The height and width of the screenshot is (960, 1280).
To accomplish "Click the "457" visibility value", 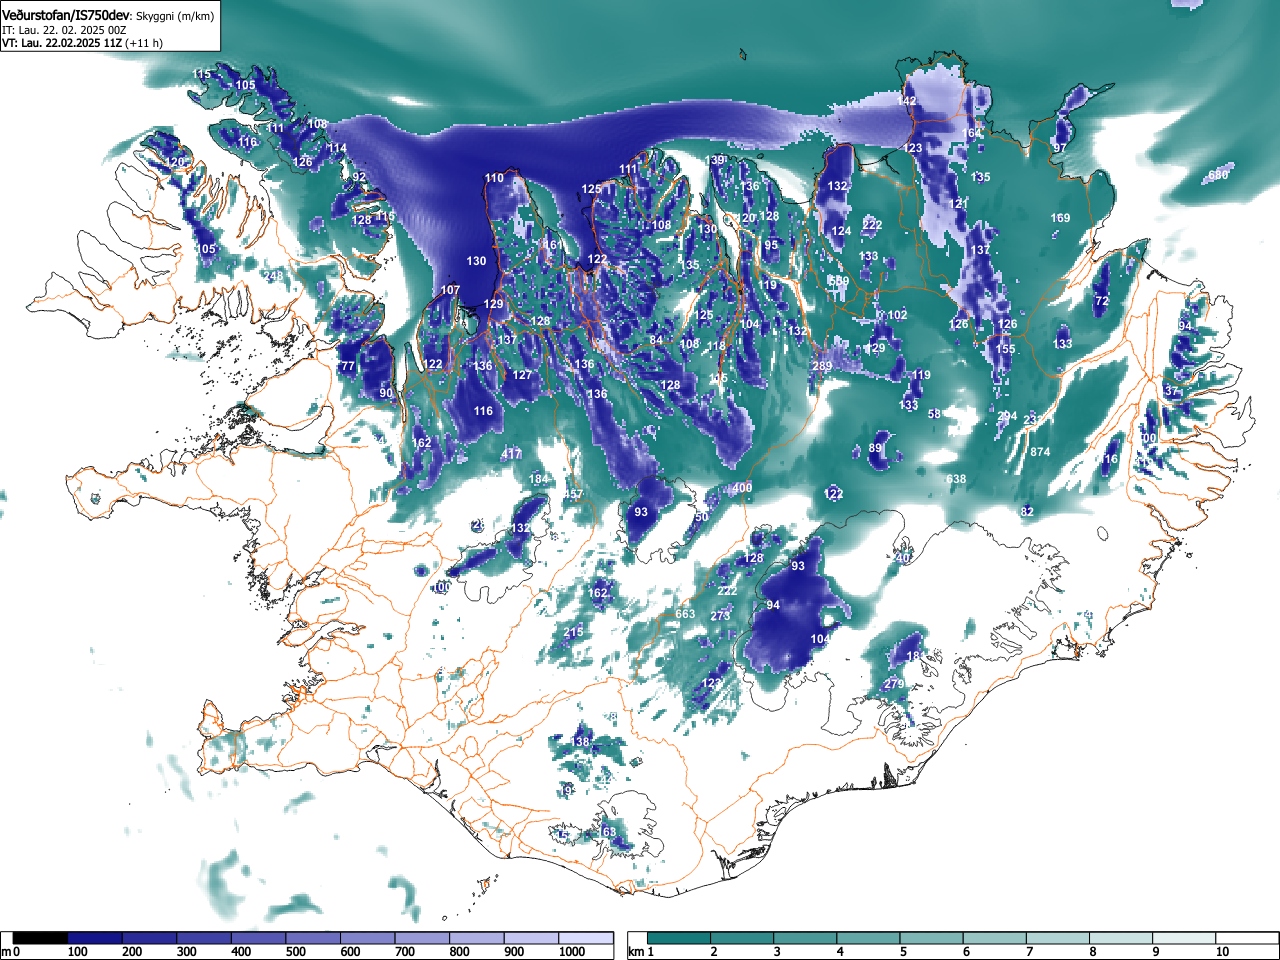I will [573, 495].
